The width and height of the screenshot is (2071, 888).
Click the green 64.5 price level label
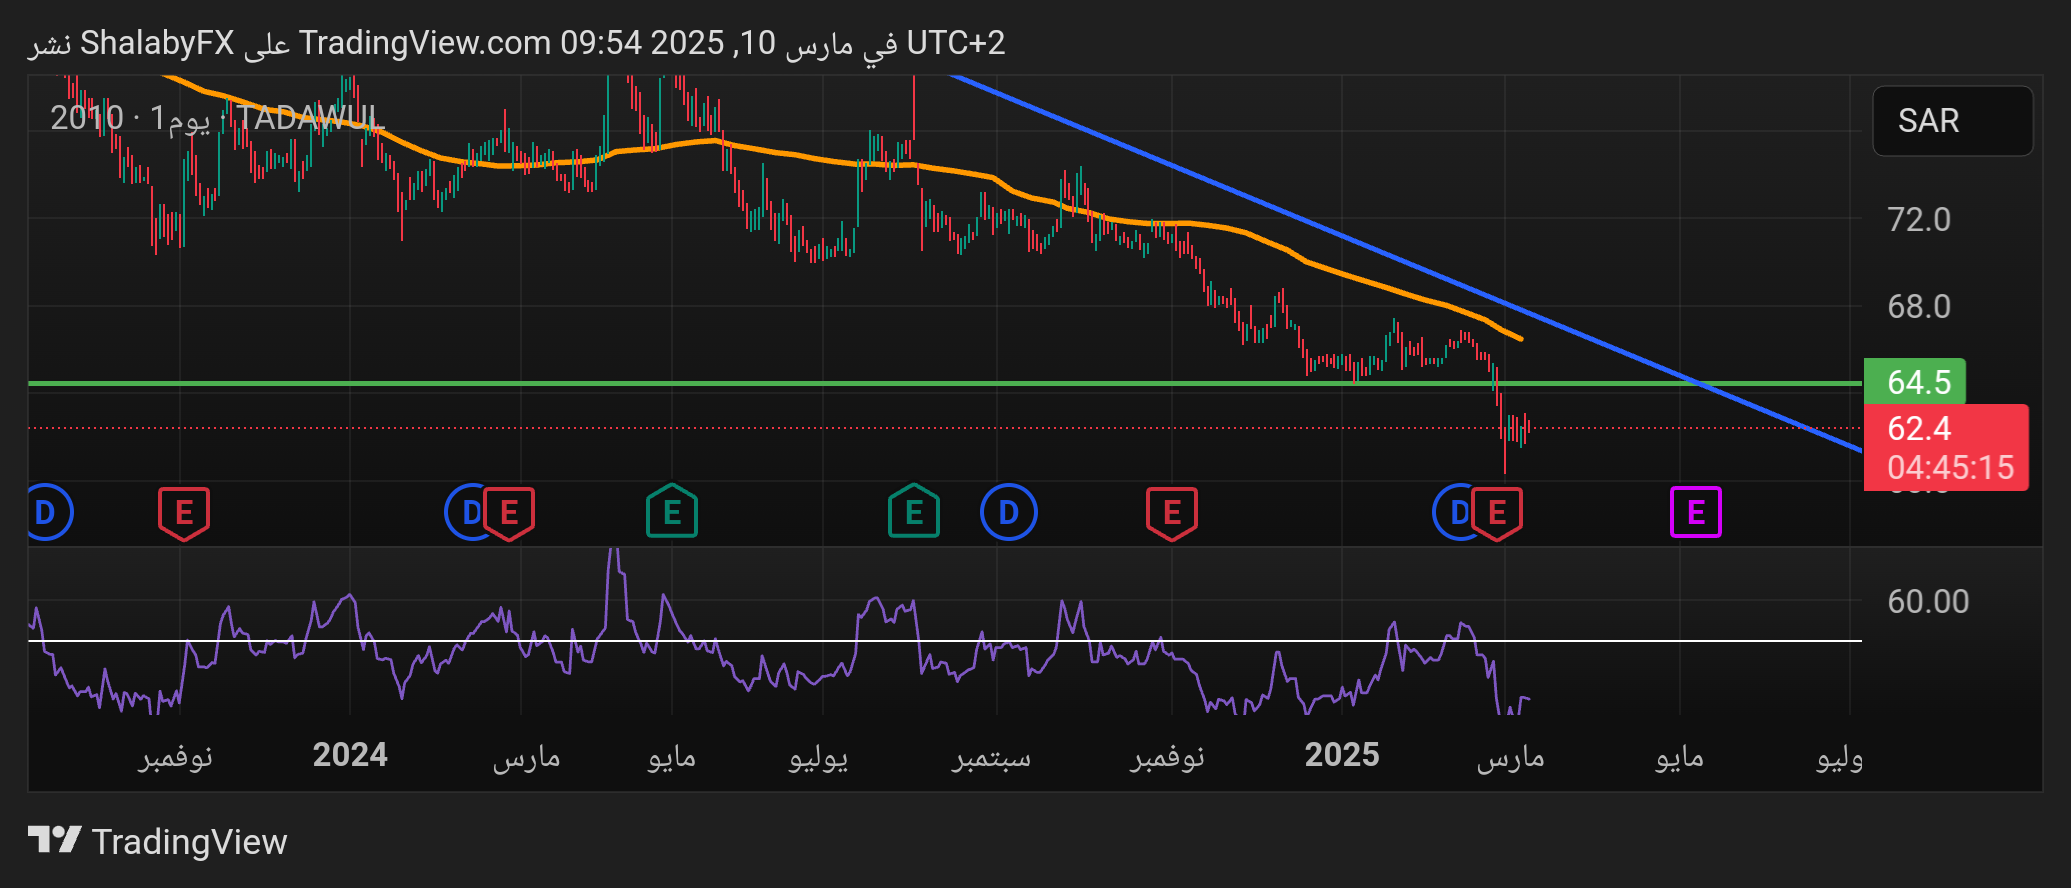coord(1915,382)
